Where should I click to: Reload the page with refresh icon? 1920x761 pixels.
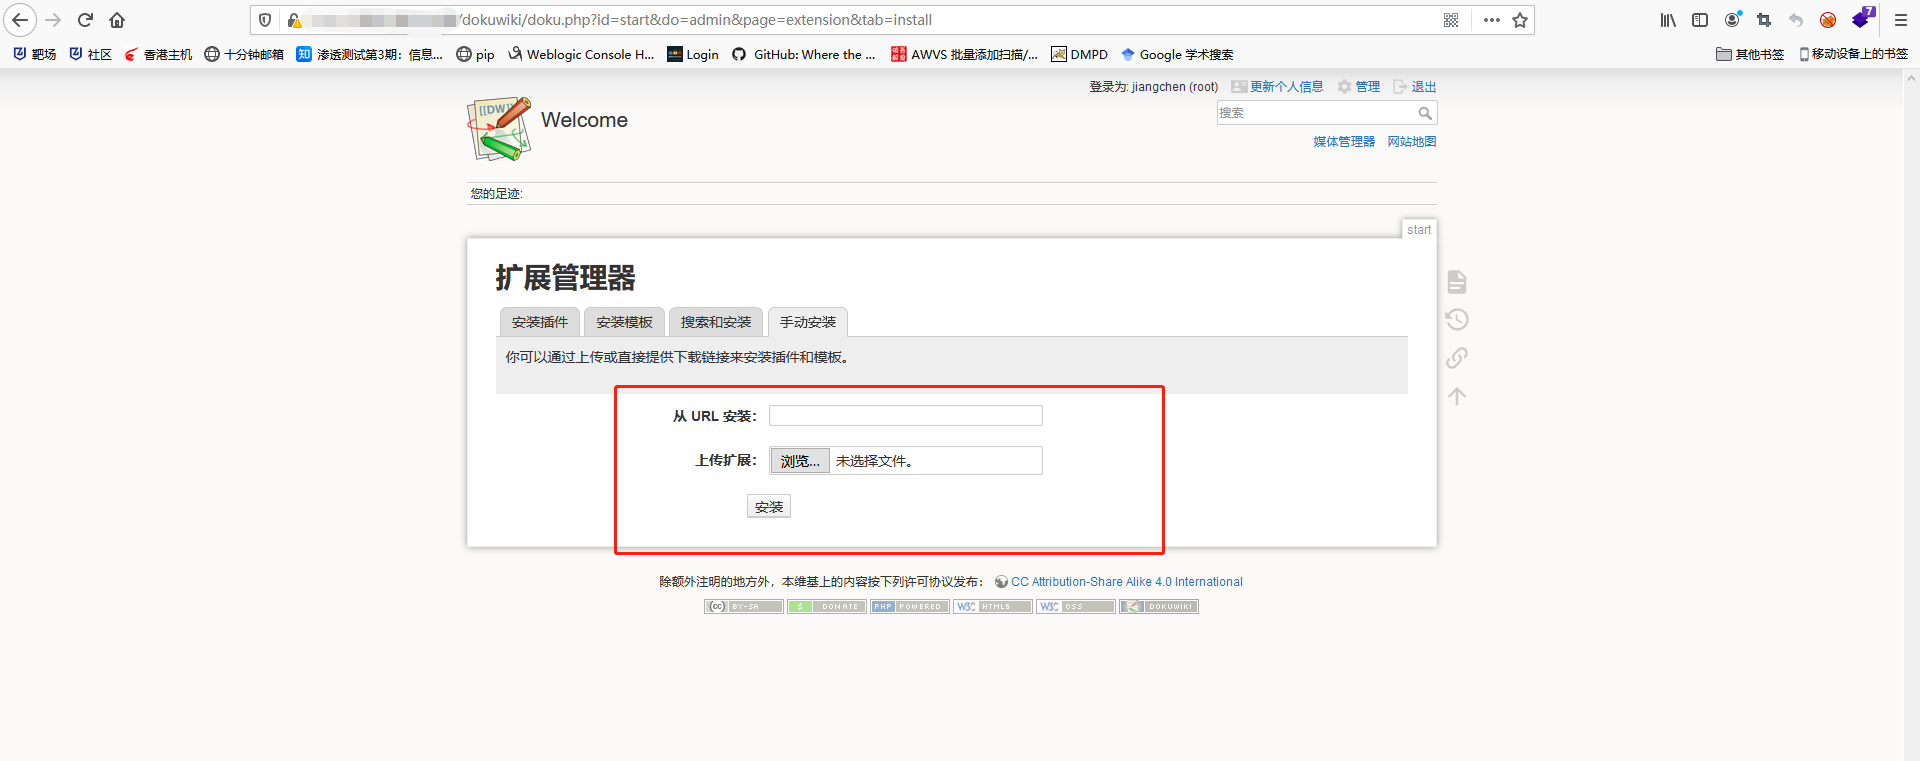pos(85,20)
